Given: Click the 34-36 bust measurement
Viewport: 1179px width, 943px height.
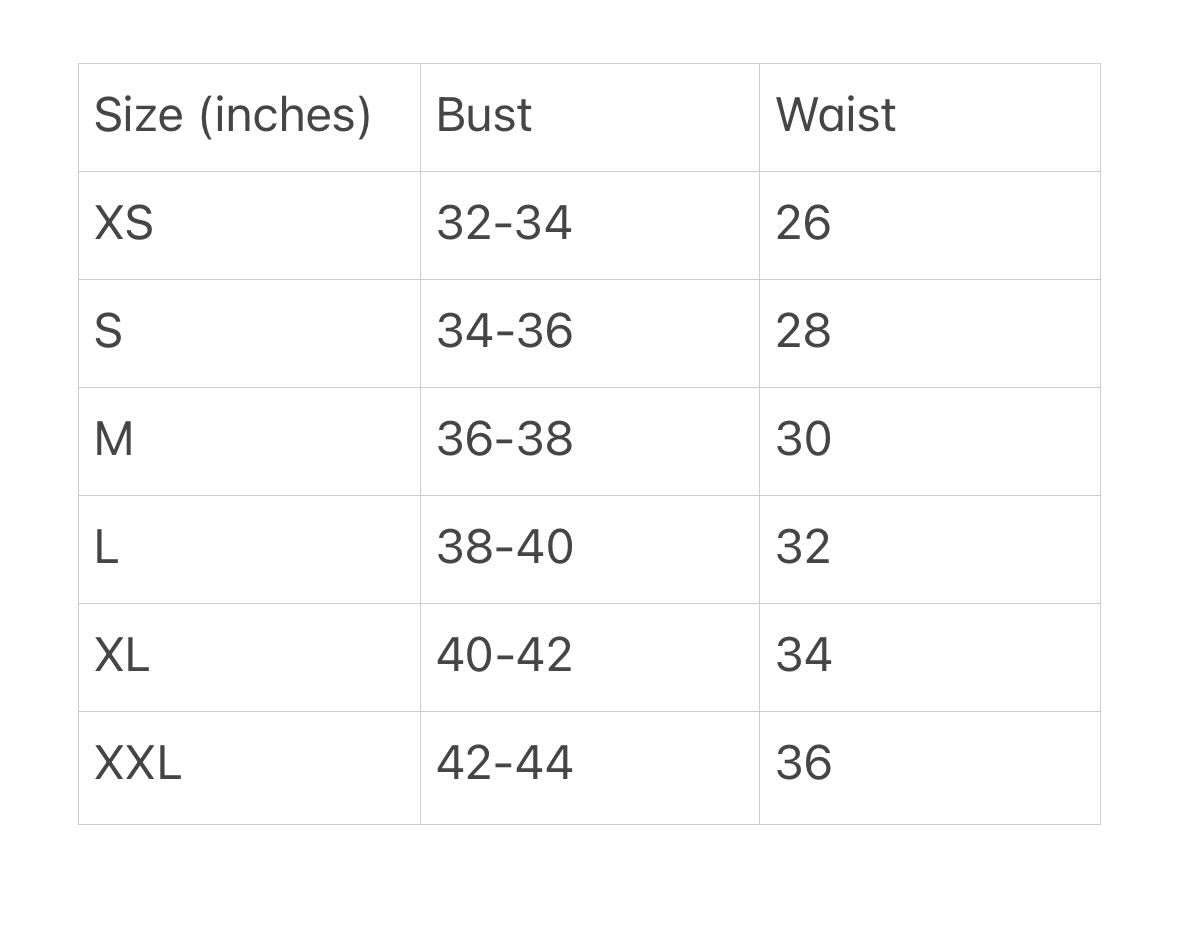Looking at the screenshot, I should tap(504, 331).
